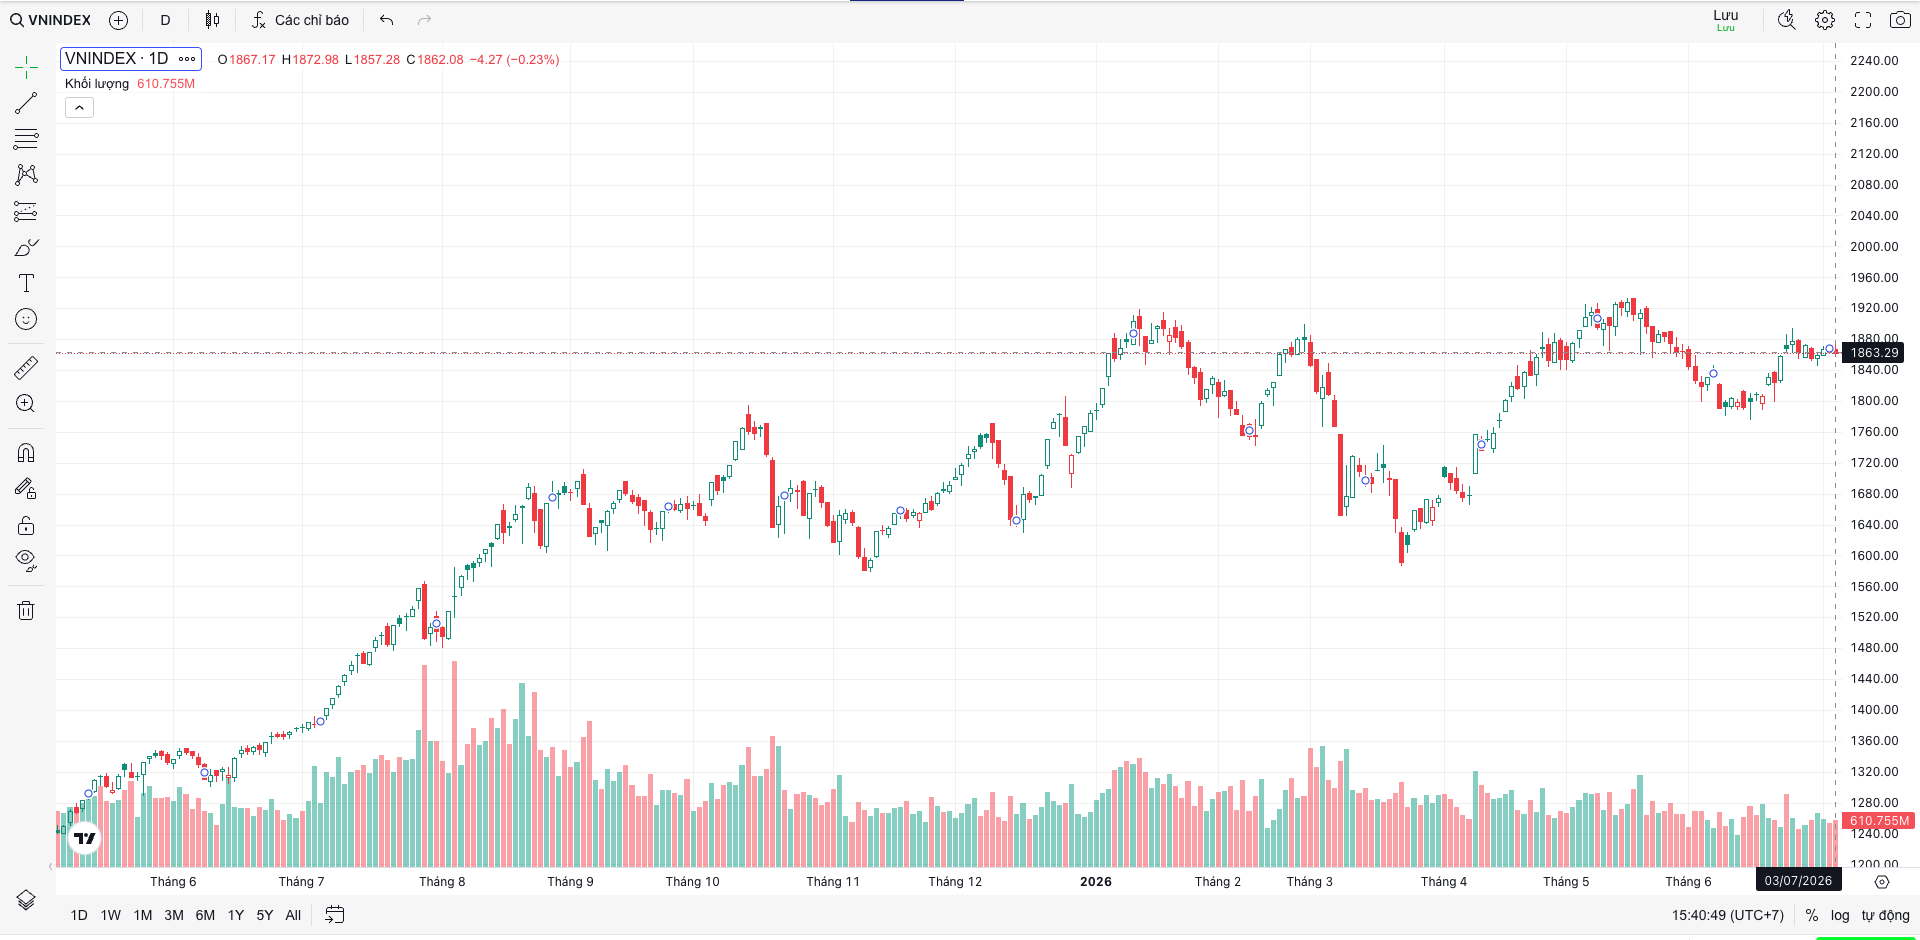This screenshot has width=1920, height=940.
Task: Open the object tree layers panel
Action: (26, 899)
